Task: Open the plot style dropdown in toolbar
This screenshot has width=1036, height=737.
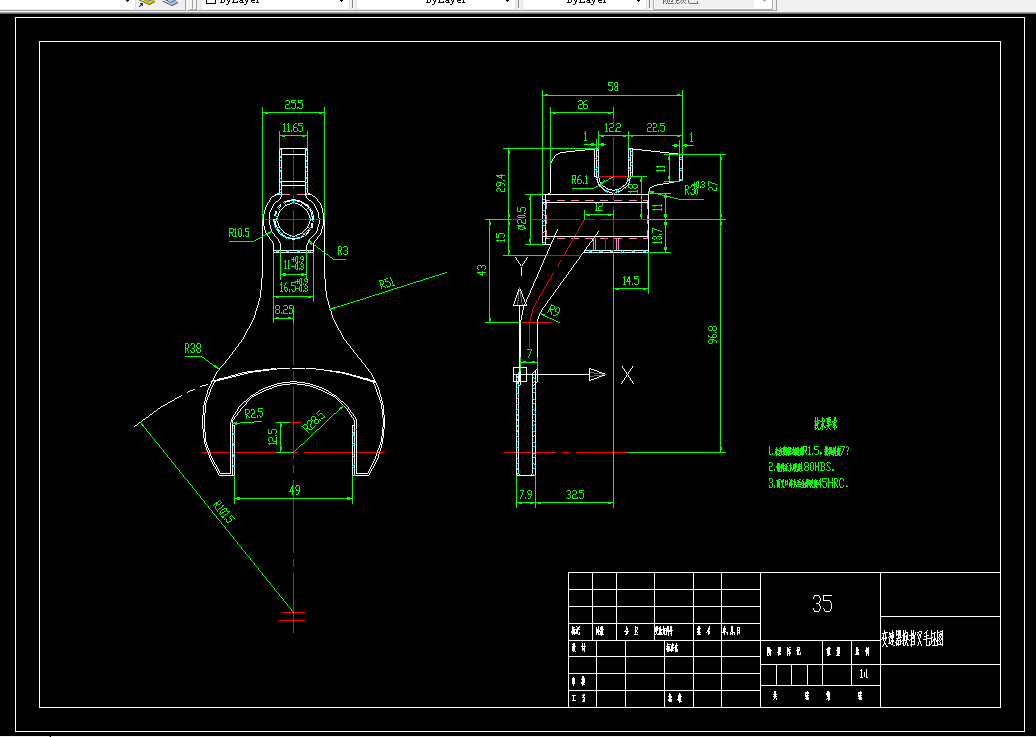Action: (713, 3)
